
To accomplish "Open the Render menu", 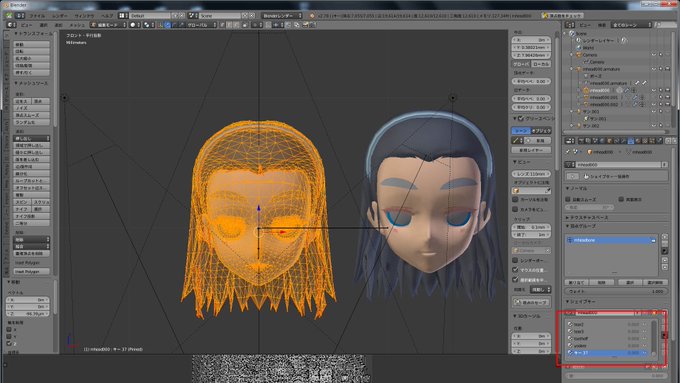I will pyautogui.click(x=60, y=16).
